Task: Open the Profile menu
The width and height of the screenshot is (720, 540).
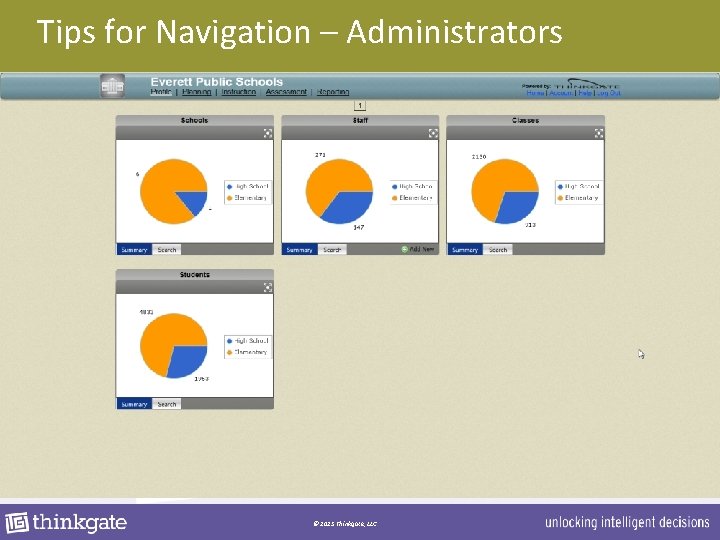Action: coord(161,92)
